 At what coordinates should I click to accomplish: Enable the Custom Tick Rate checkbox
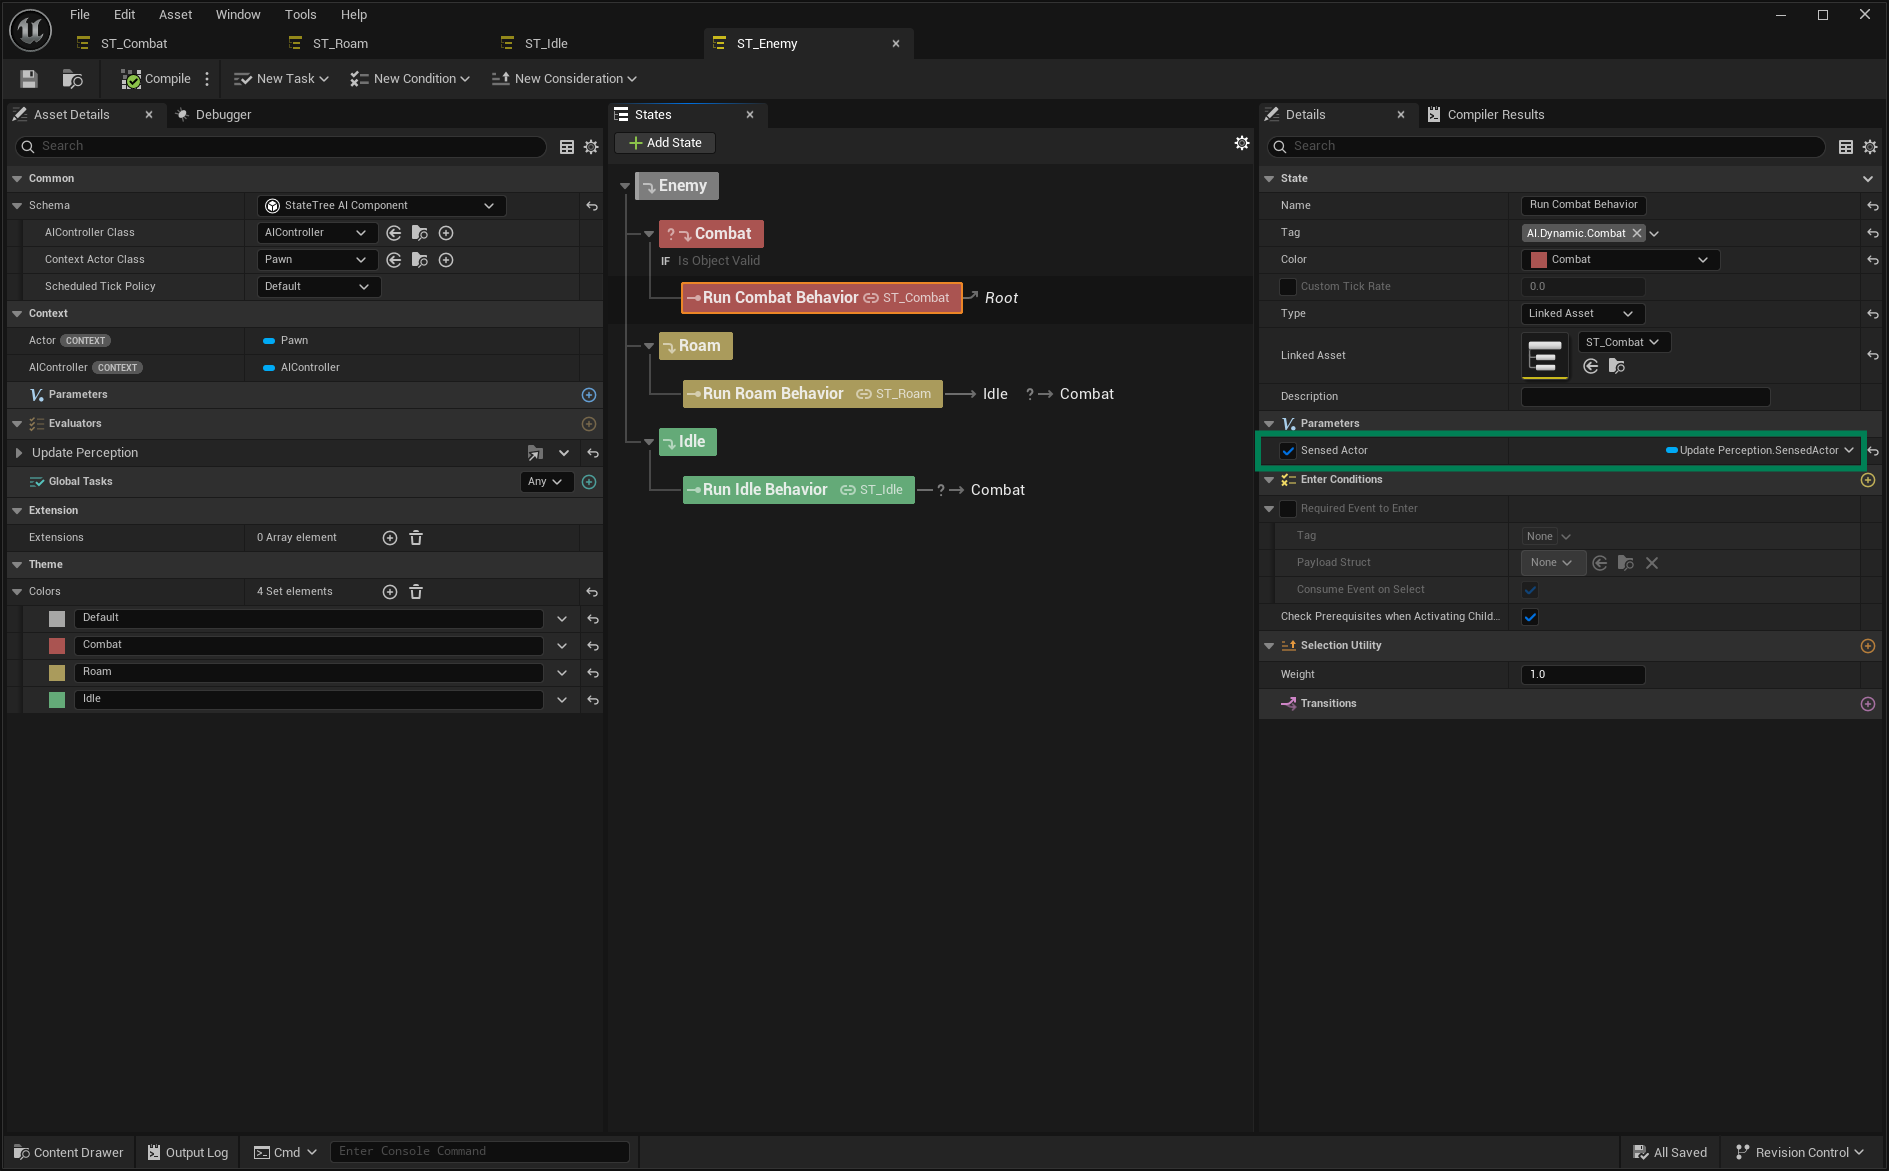(1288, 287)
